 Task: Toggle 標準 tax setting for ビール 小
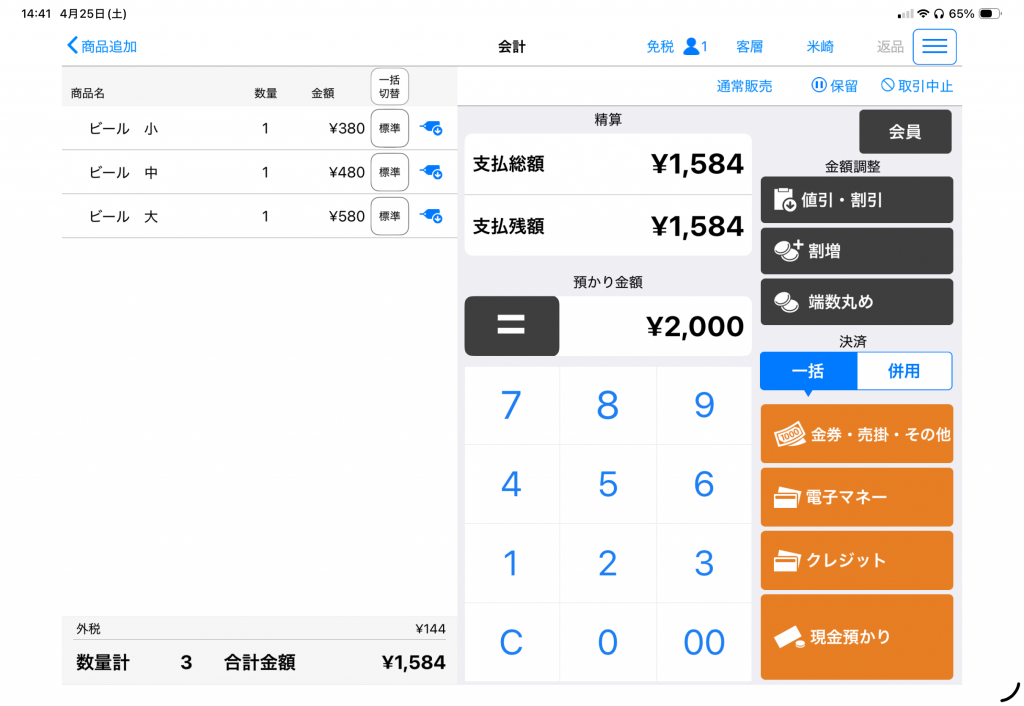tap(389, 128)
